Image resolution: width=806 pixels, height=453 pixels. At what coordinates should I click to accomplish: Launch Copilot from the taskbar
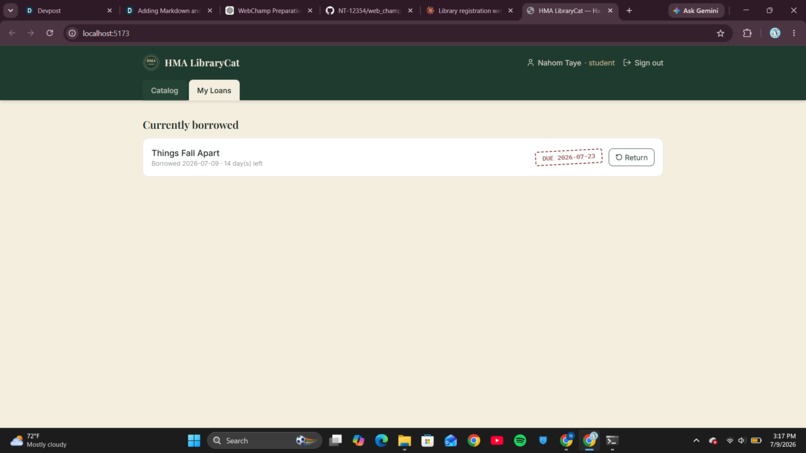(x=358, y=441)
